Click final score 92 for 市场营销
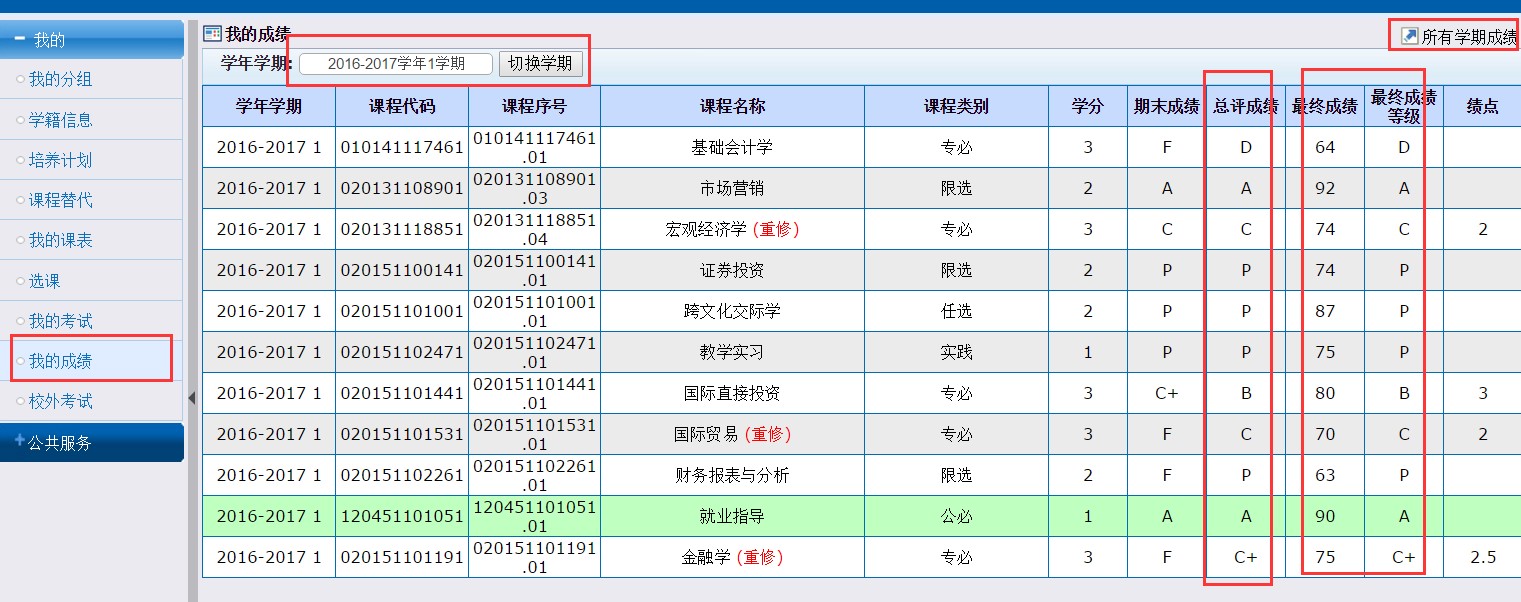Image resolution: width=1521 pixels, height=602 pixels. pyautogui.click(x=1325, y=189)
